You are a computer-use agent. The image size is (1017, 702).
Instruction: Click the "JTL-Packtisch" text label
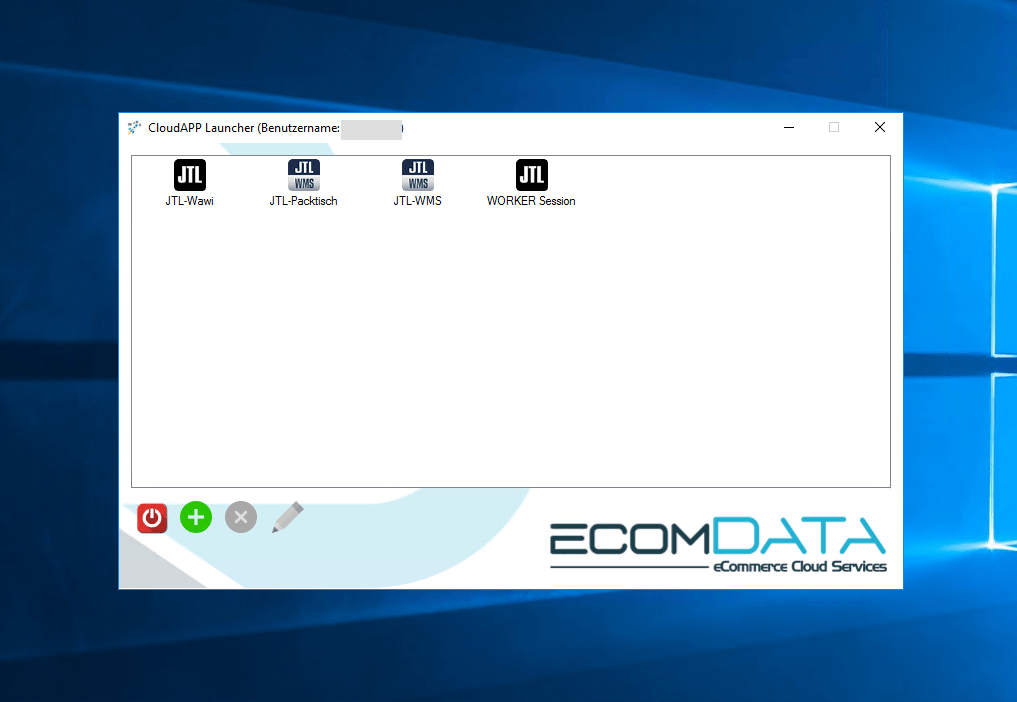pyautogui.click(x=303, y=201)
